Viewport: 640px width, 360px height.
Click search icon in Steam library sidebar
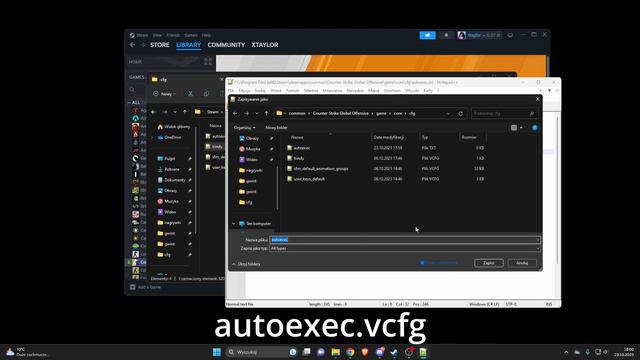tap(132, 89)
